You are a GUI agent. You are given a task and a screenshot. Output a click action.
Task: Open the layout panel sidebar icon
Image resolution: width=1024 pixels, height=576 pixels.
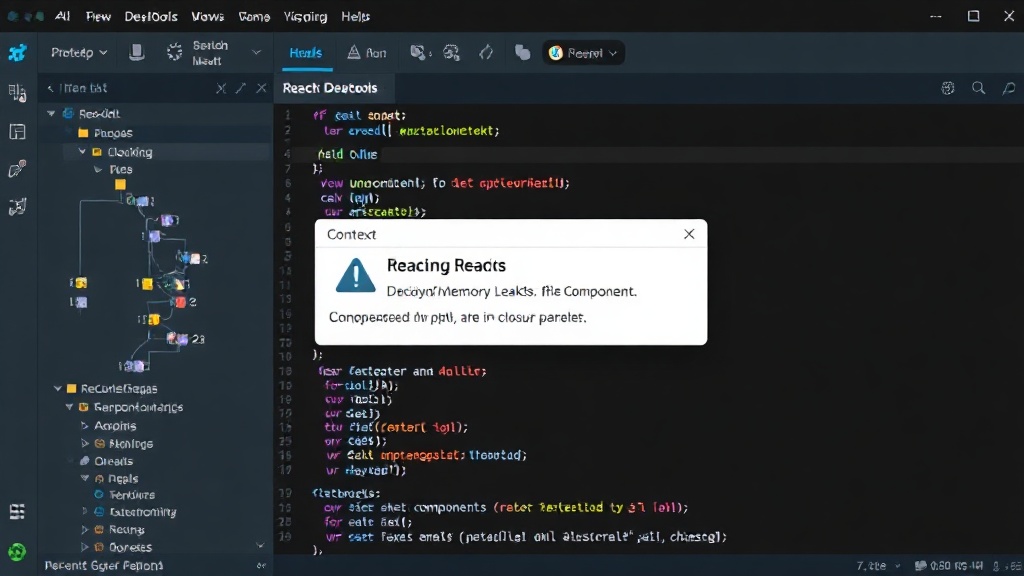(x=18, y=132)
